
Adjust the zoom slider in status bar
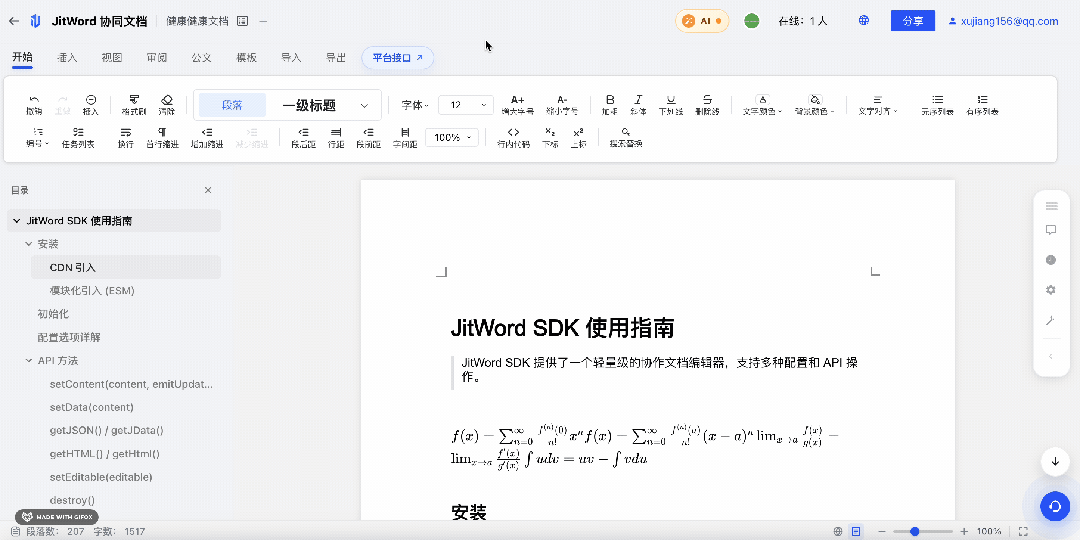tap(921, 531)
